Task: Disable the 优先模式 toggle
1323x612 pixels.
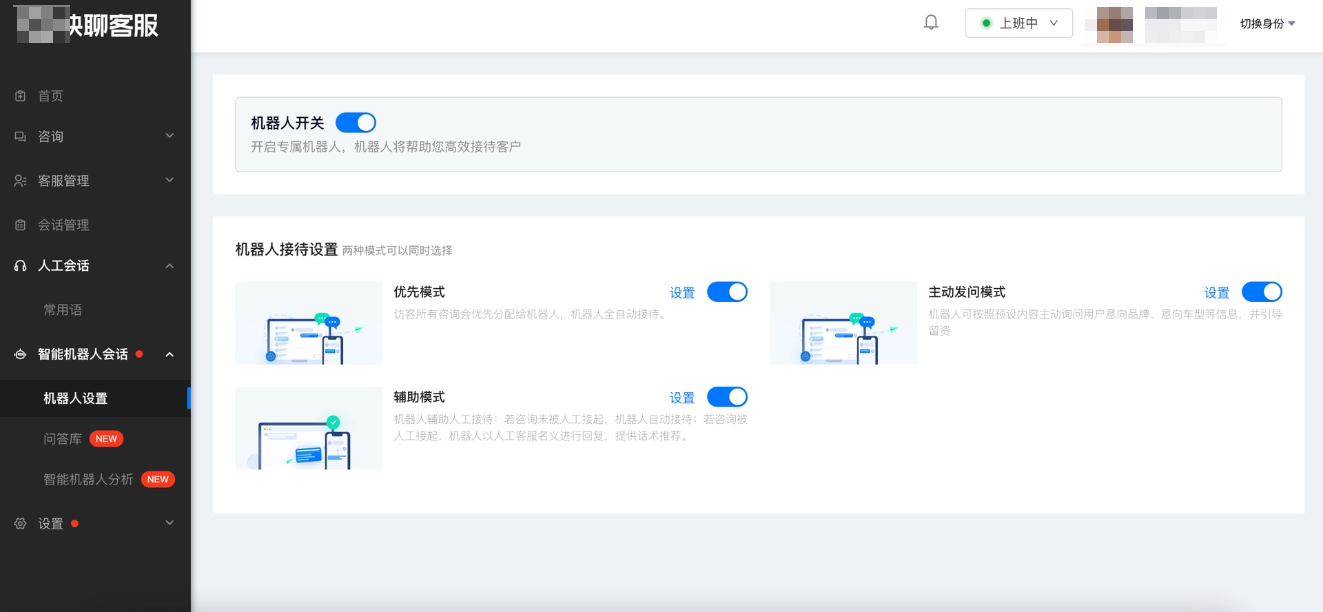Action: click(729, 291)
